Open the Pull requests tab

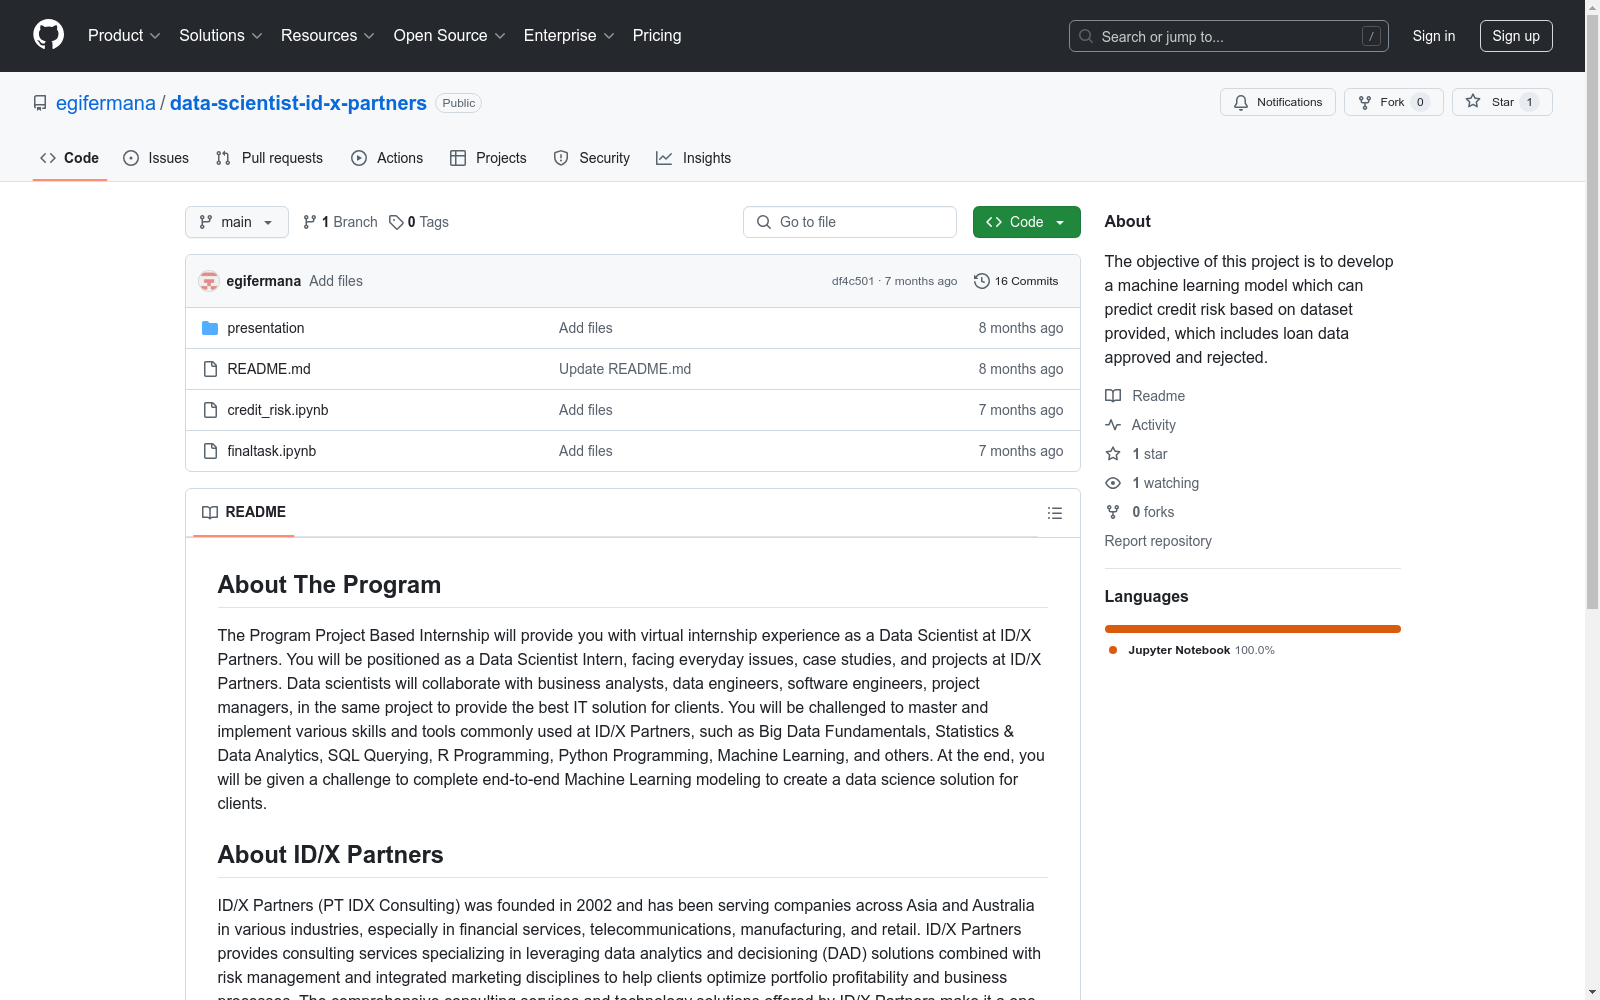(x=269, y=158)
